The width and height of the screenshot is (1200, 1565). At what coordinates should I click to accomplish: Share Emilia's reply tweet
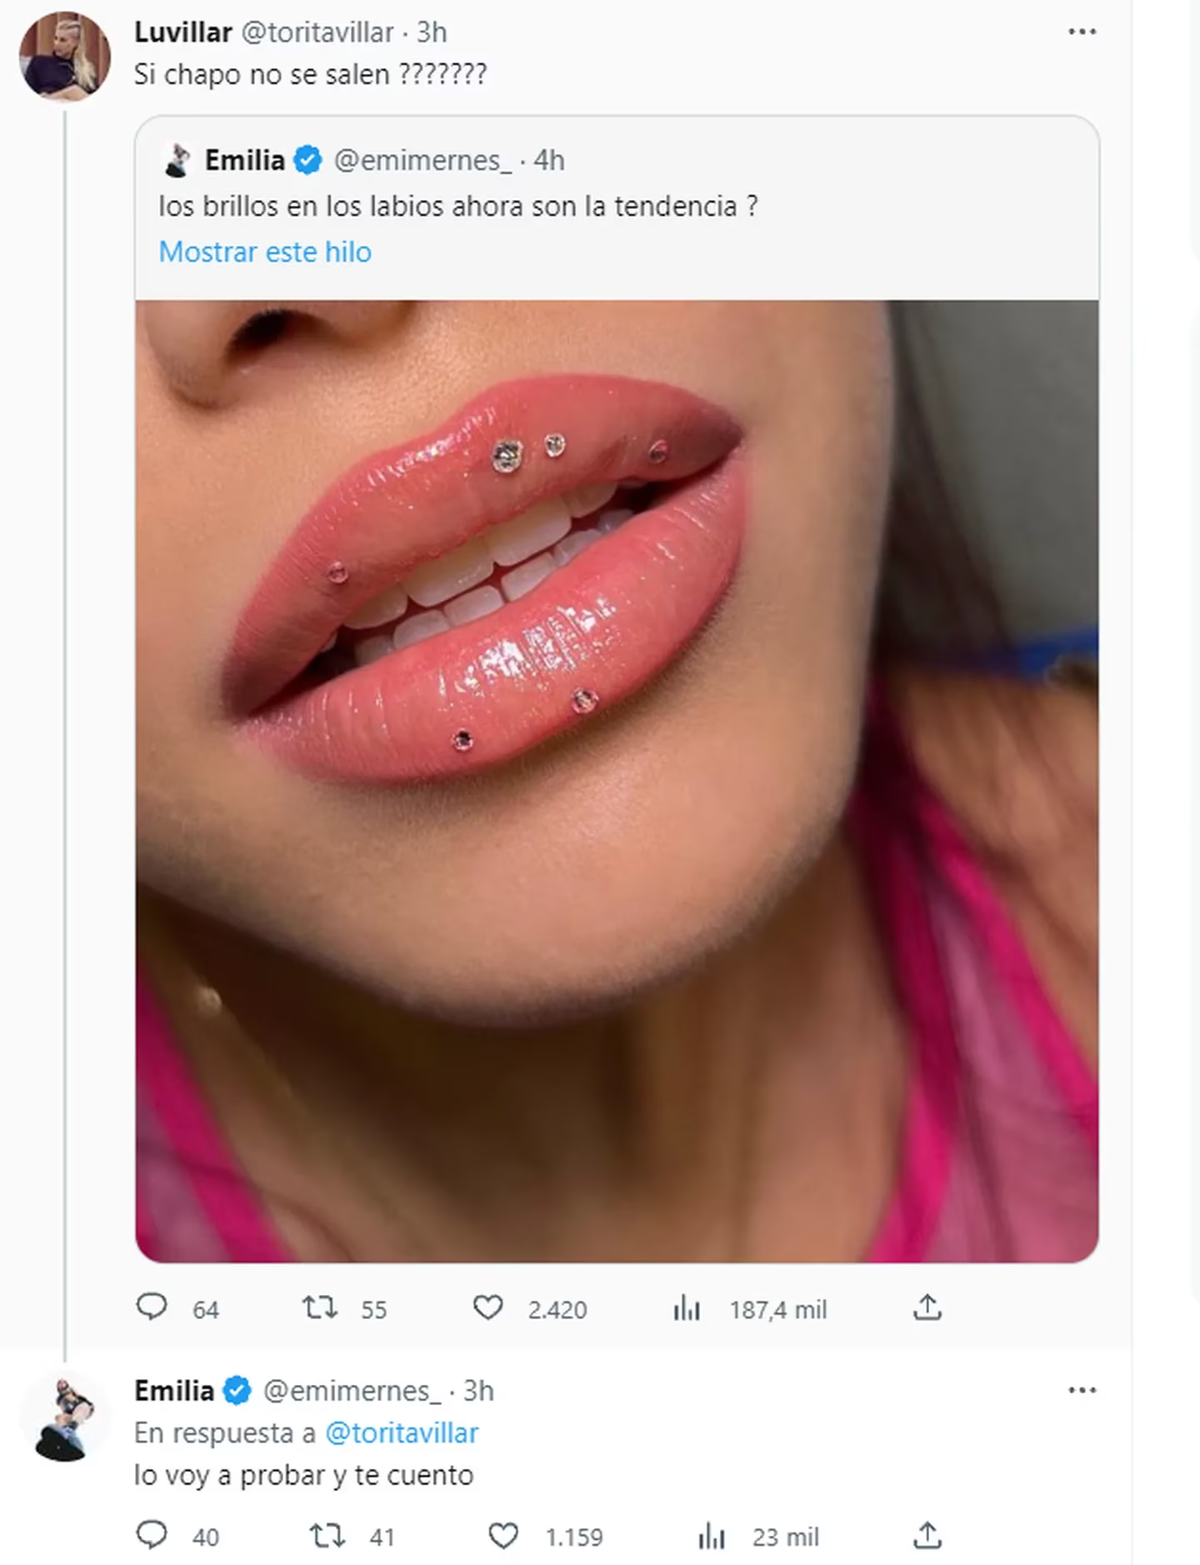927,1535
